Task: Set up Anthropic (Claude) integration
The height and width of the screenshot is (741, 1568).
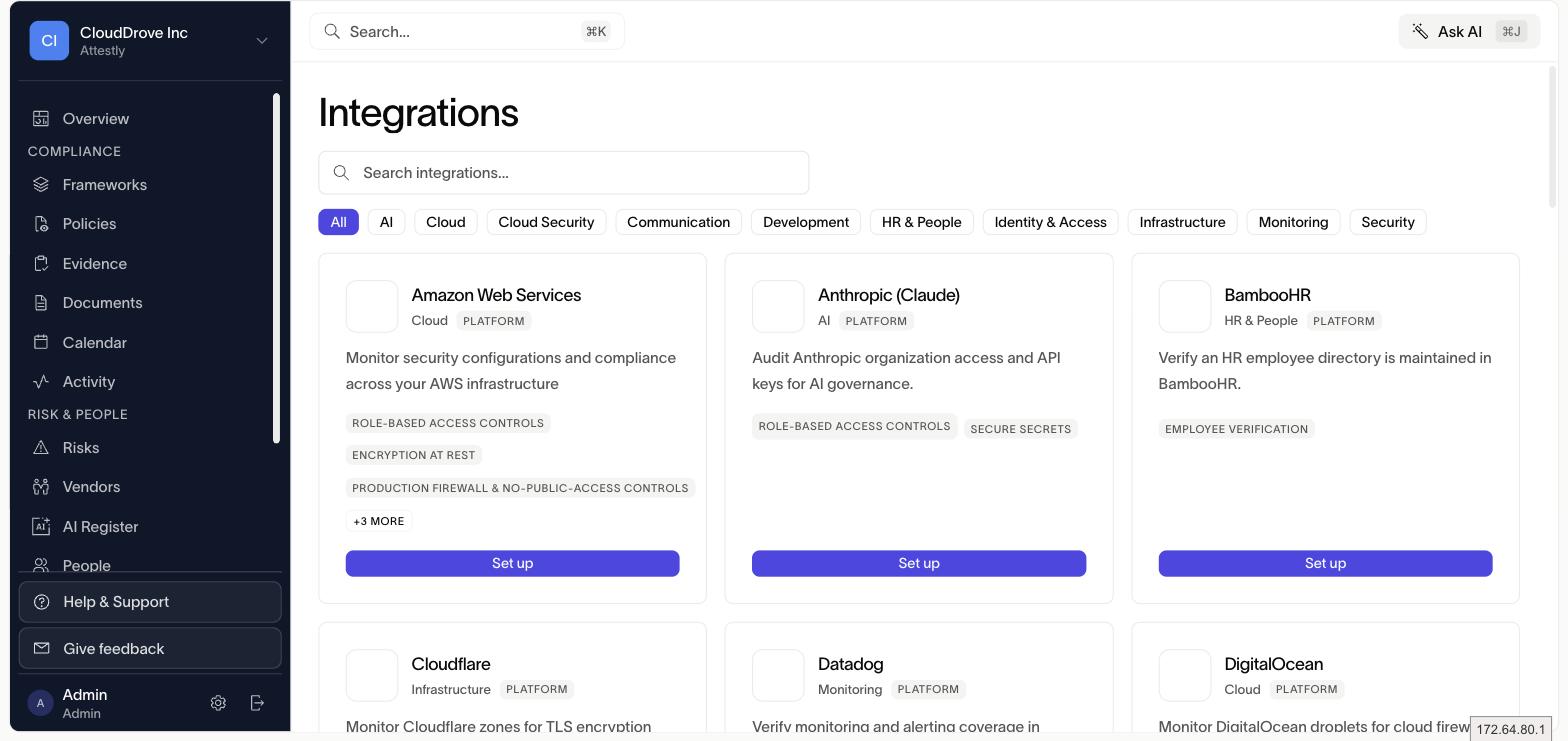Action: point(919,563)
